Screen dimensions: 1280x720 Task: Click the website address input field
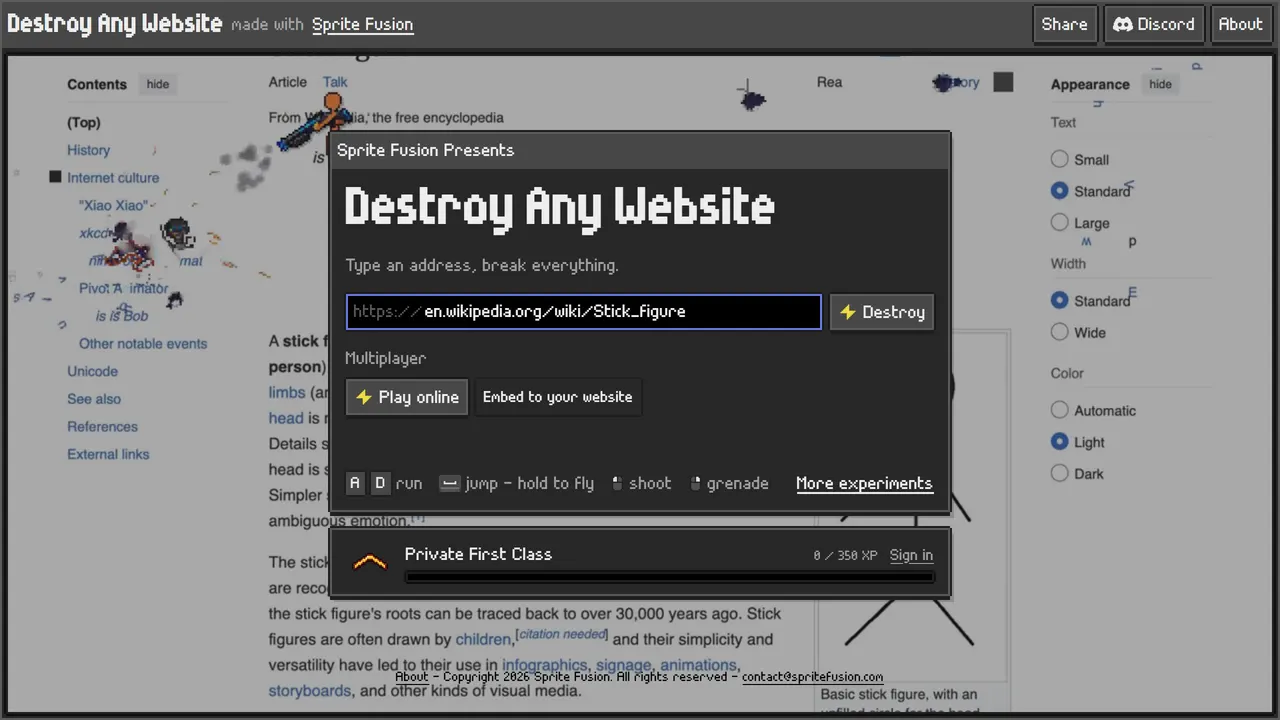pyautogui.click(x=584, y=312)
